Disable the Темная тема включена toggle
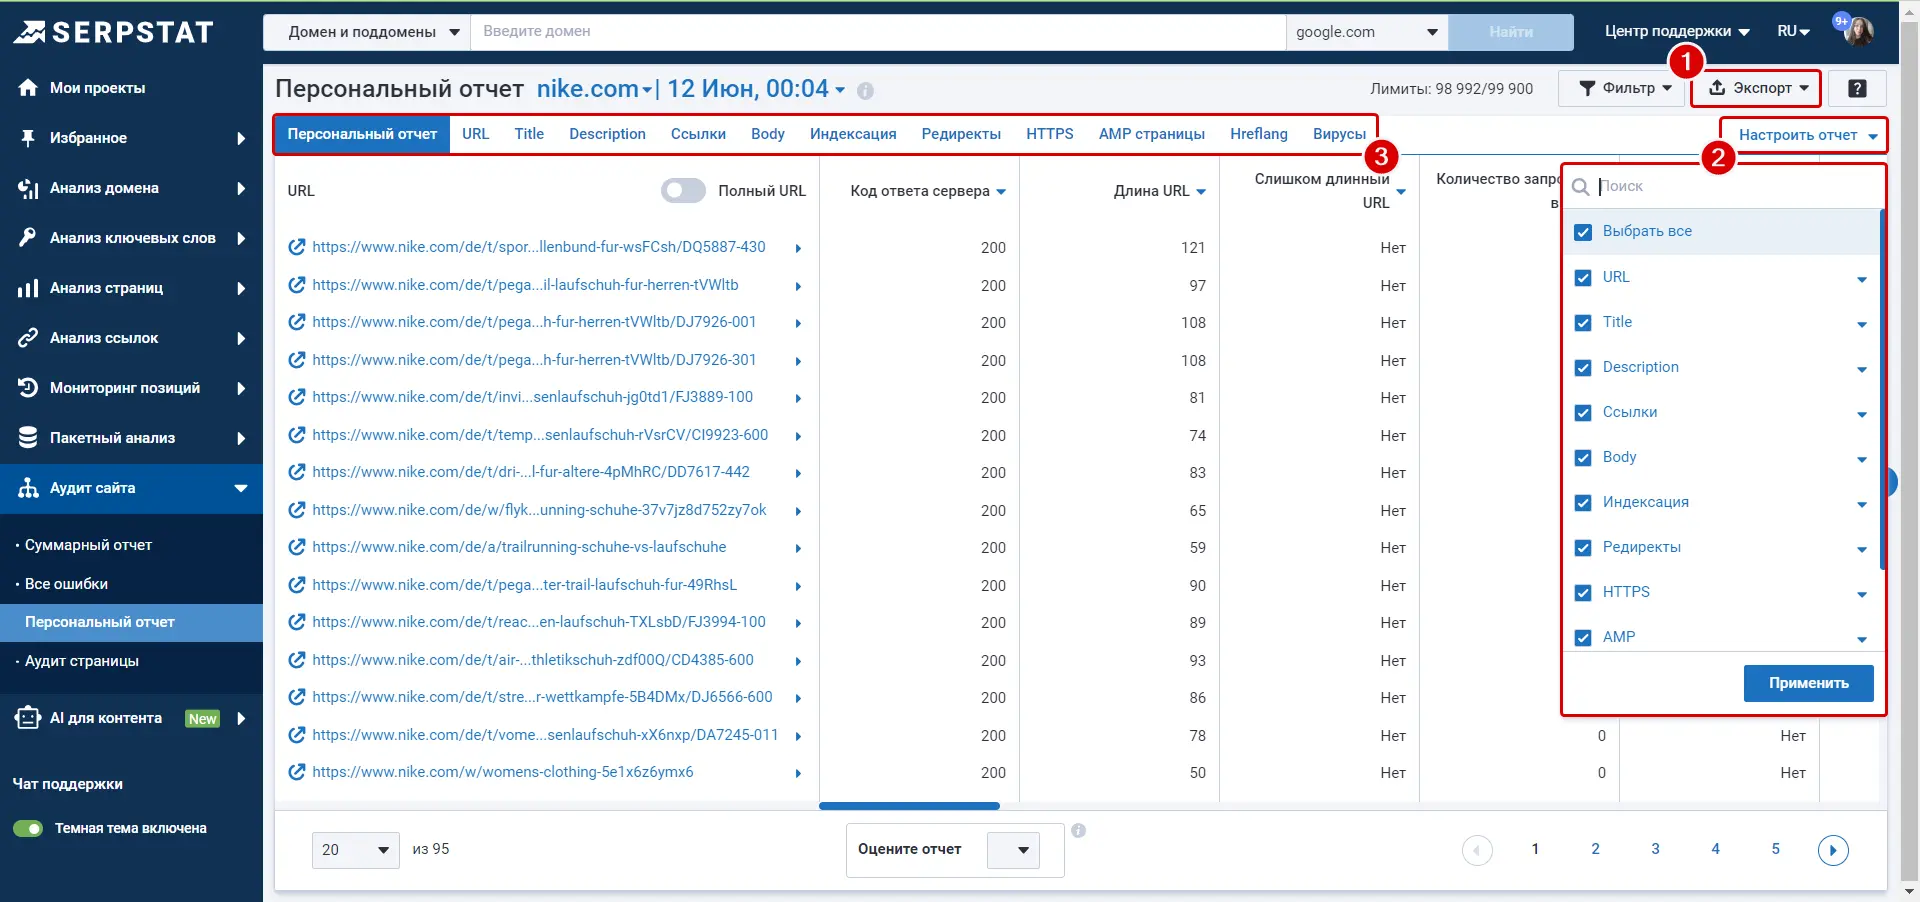1920x902 pixels. coord(28,828)
